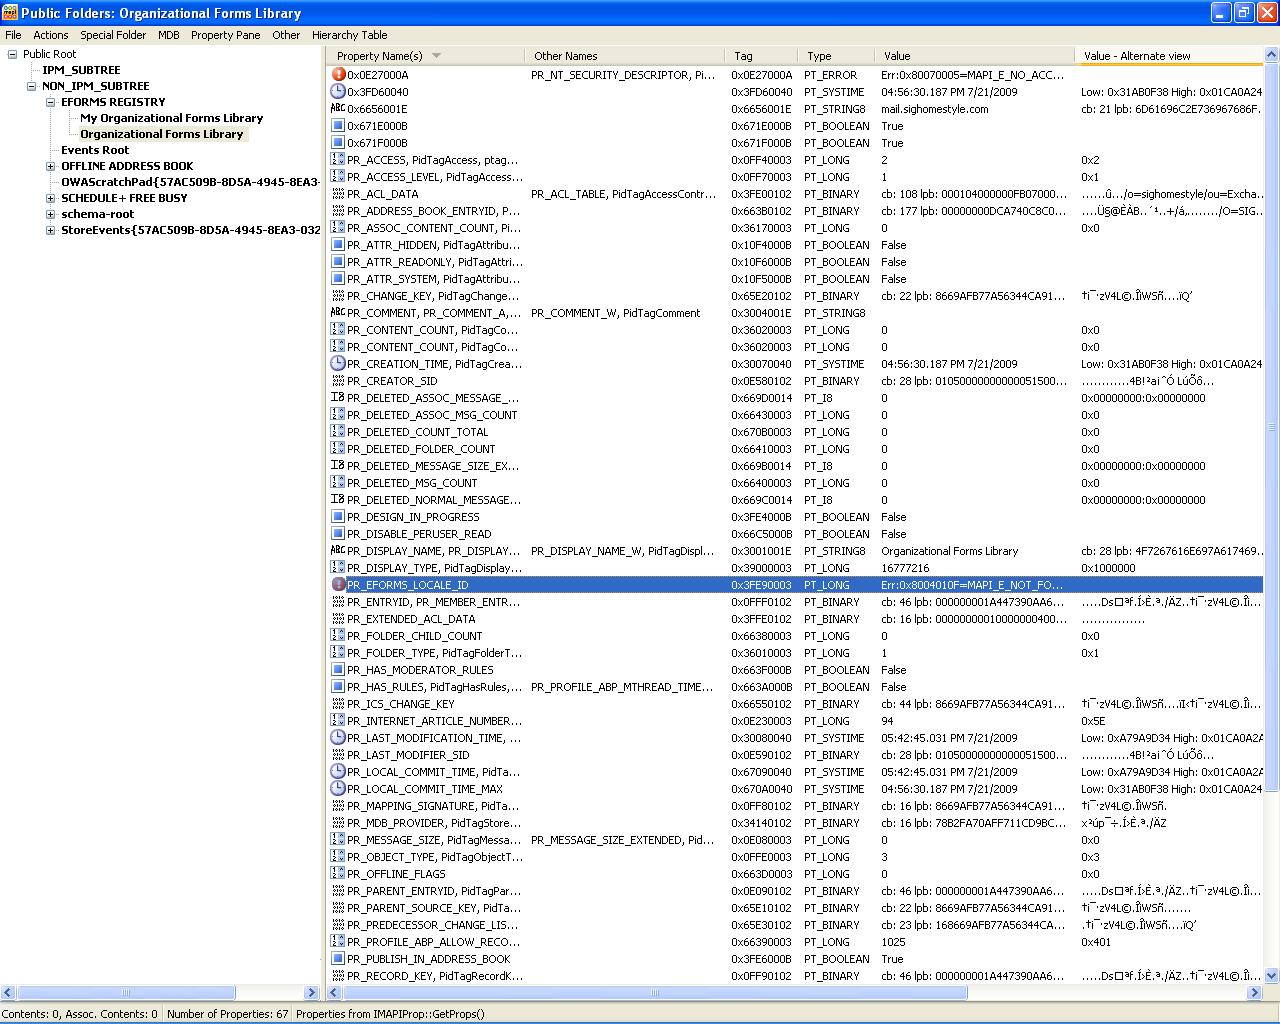The image size is (1280, 1024).
Task: Sort by the Type column header
Action: click(x=836, y=56)
